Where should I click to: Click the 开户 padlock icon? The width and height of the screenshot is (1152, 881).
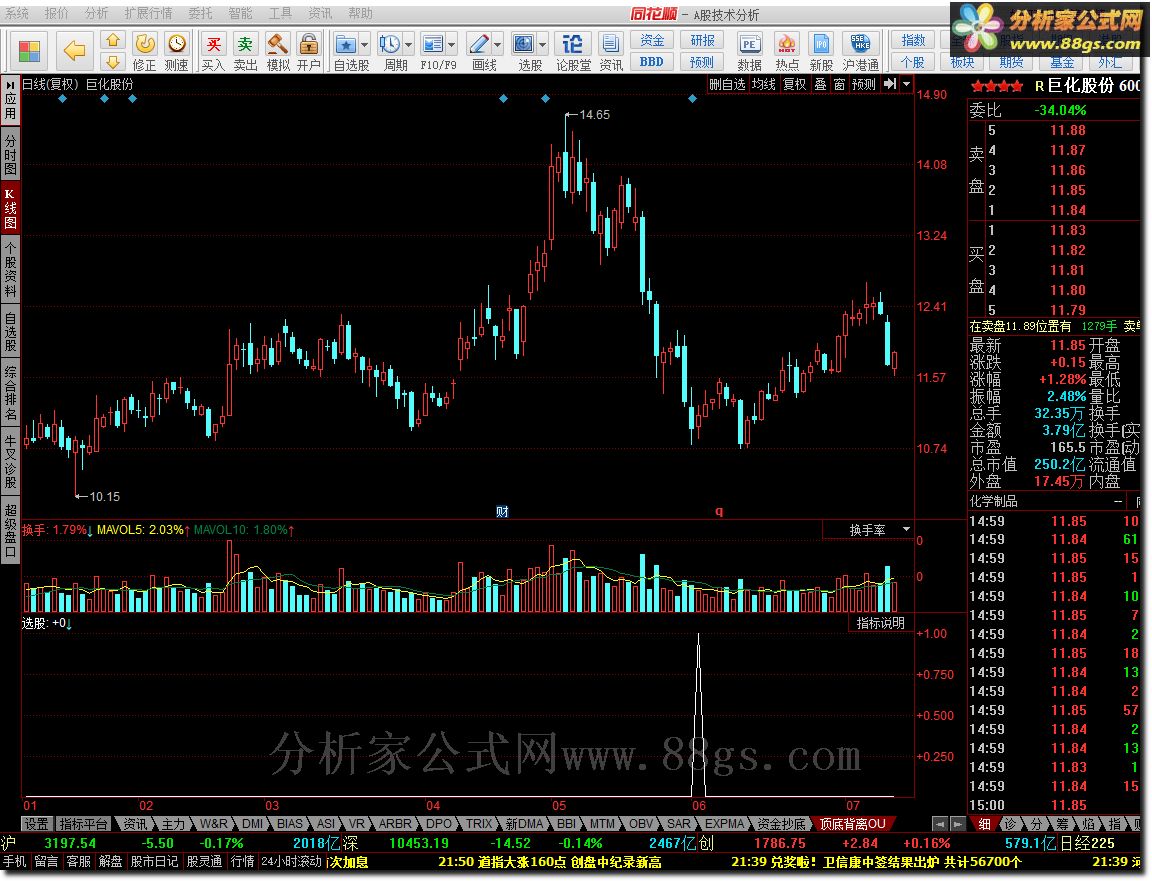pos(309,44)
